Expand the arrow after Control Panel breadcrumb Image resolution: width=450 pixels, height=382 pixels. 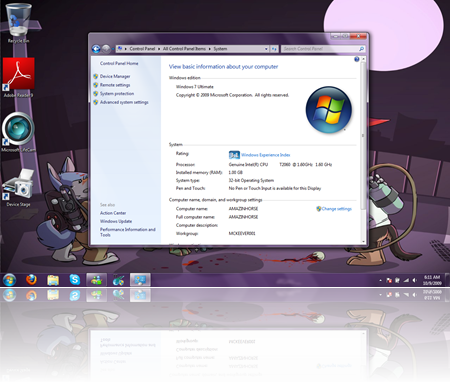[159, 49]
